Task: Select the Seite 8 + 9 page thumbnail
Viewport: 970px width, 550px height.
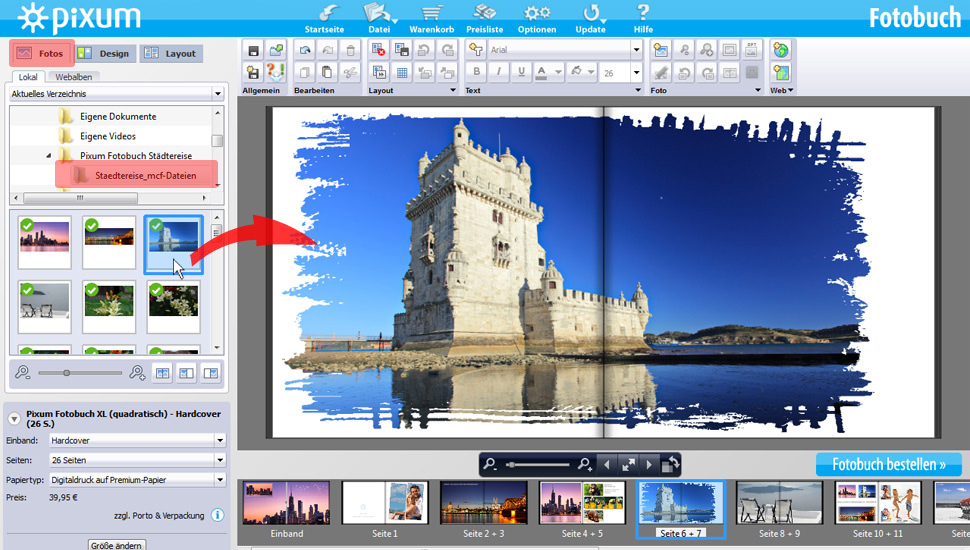Action: [x=779, y=503]
